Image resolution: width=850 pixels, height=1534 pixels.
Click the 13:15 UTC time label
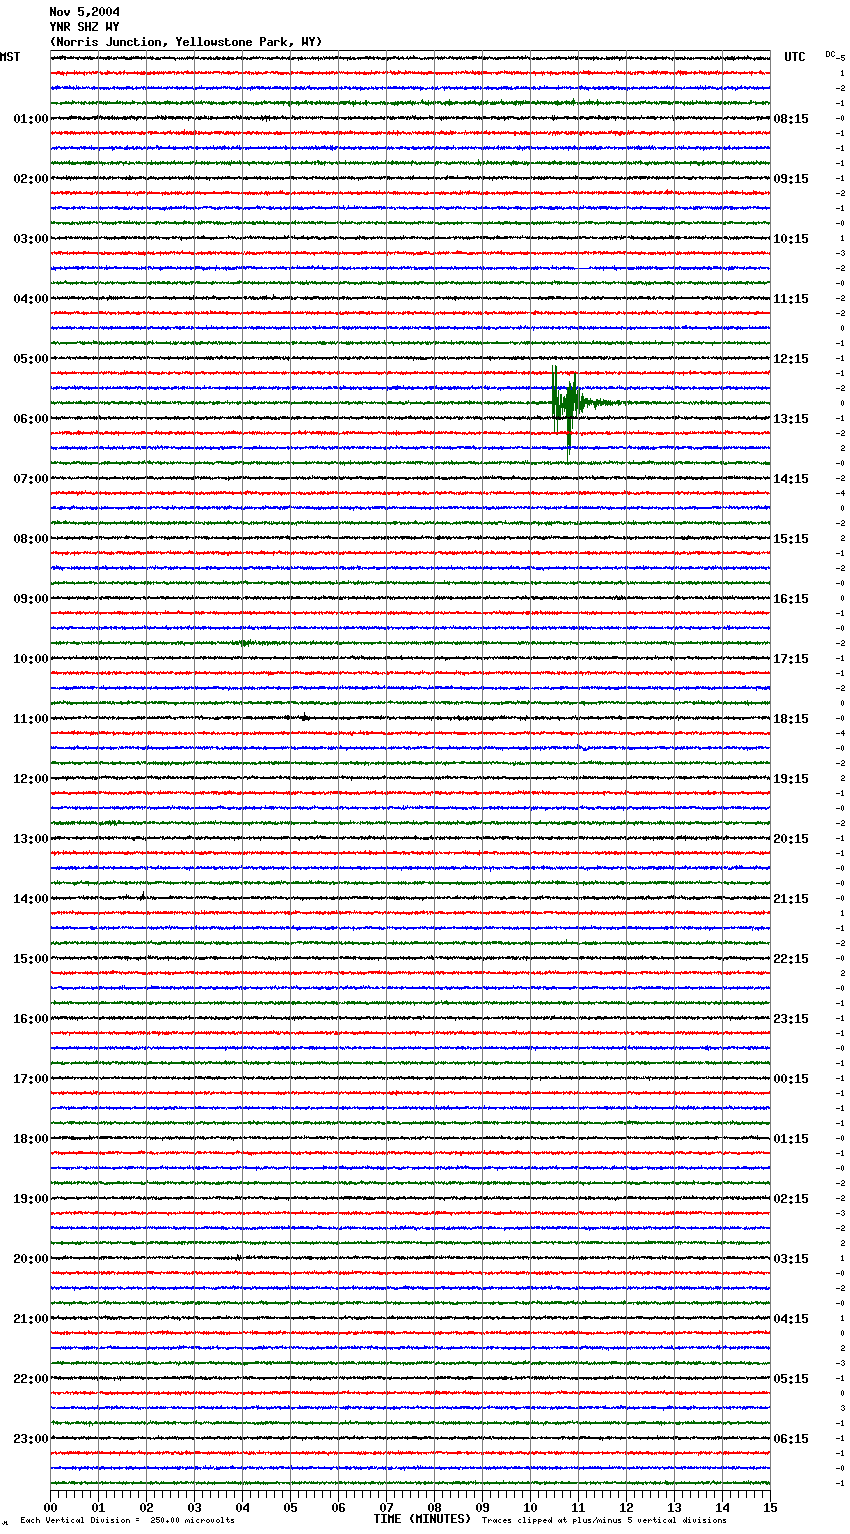click(791, 419)
